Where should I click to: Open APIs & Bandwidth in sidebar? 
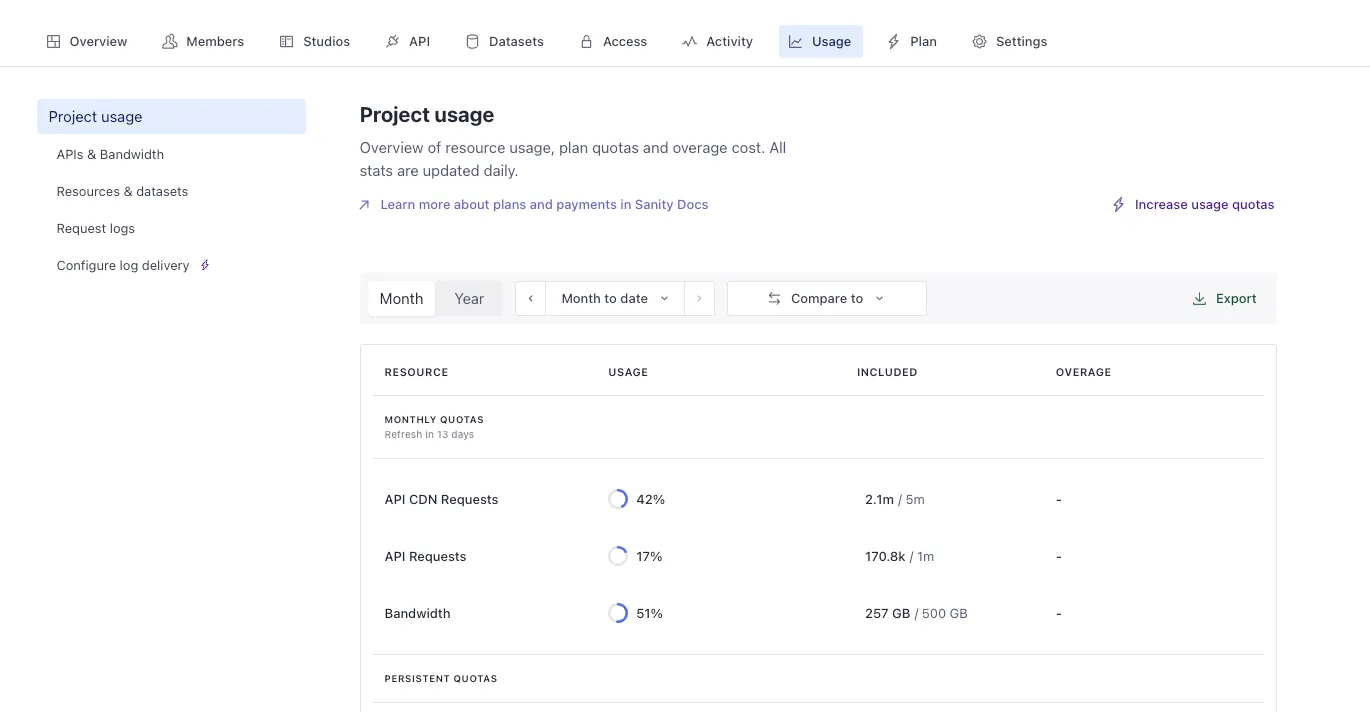(110, 155)
